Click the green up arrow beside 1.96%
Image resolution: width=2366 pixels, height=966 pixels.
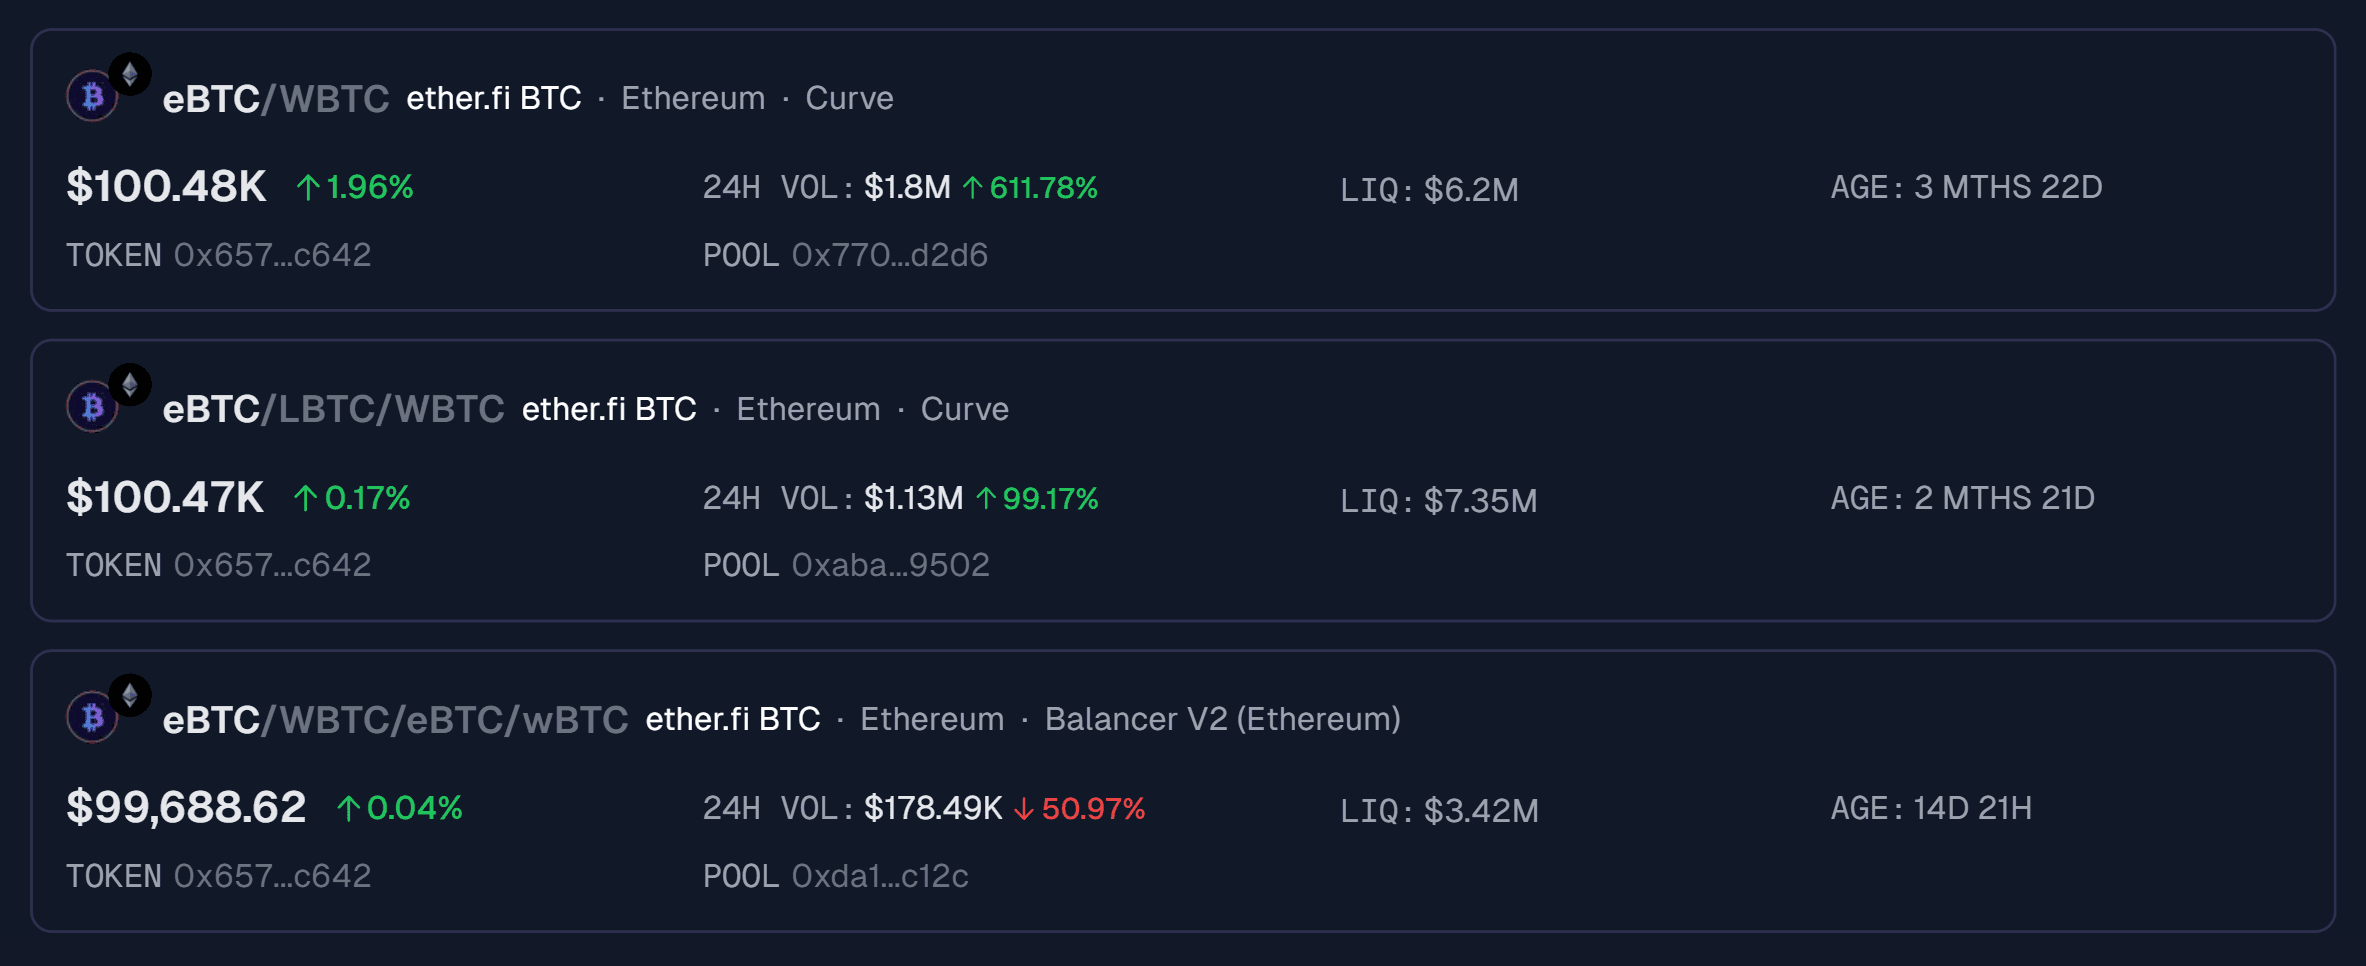click(x=308, y=187)
